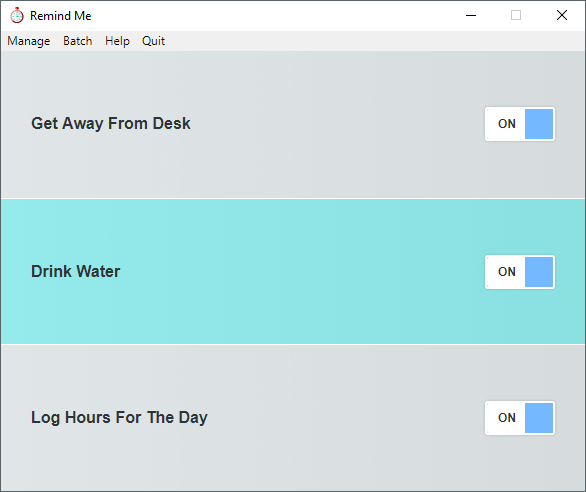Click the ON text of the Drink Water switch
The image size is (586, 492).
[x=507, y=272]
